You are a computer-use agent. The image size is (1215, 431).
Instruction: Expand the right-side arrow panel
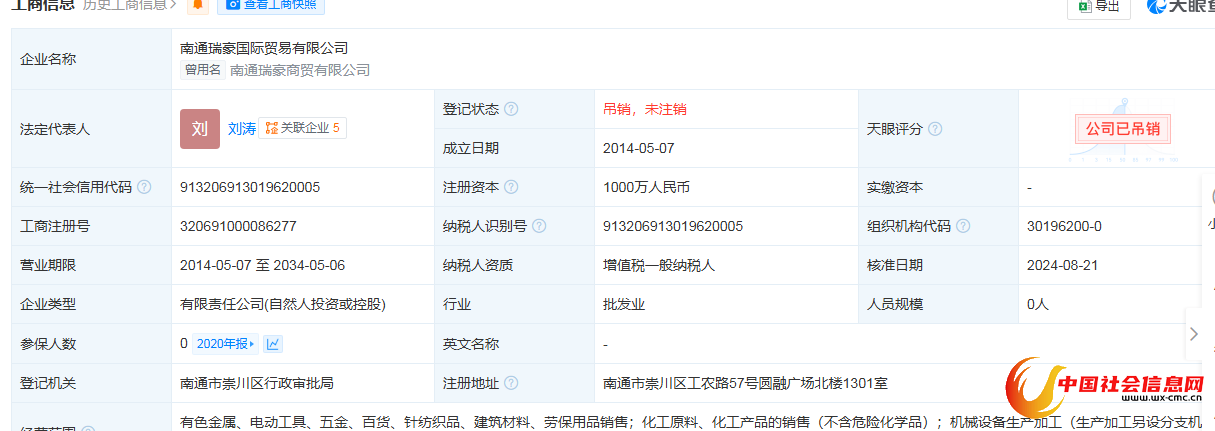tap(1194, 334)
